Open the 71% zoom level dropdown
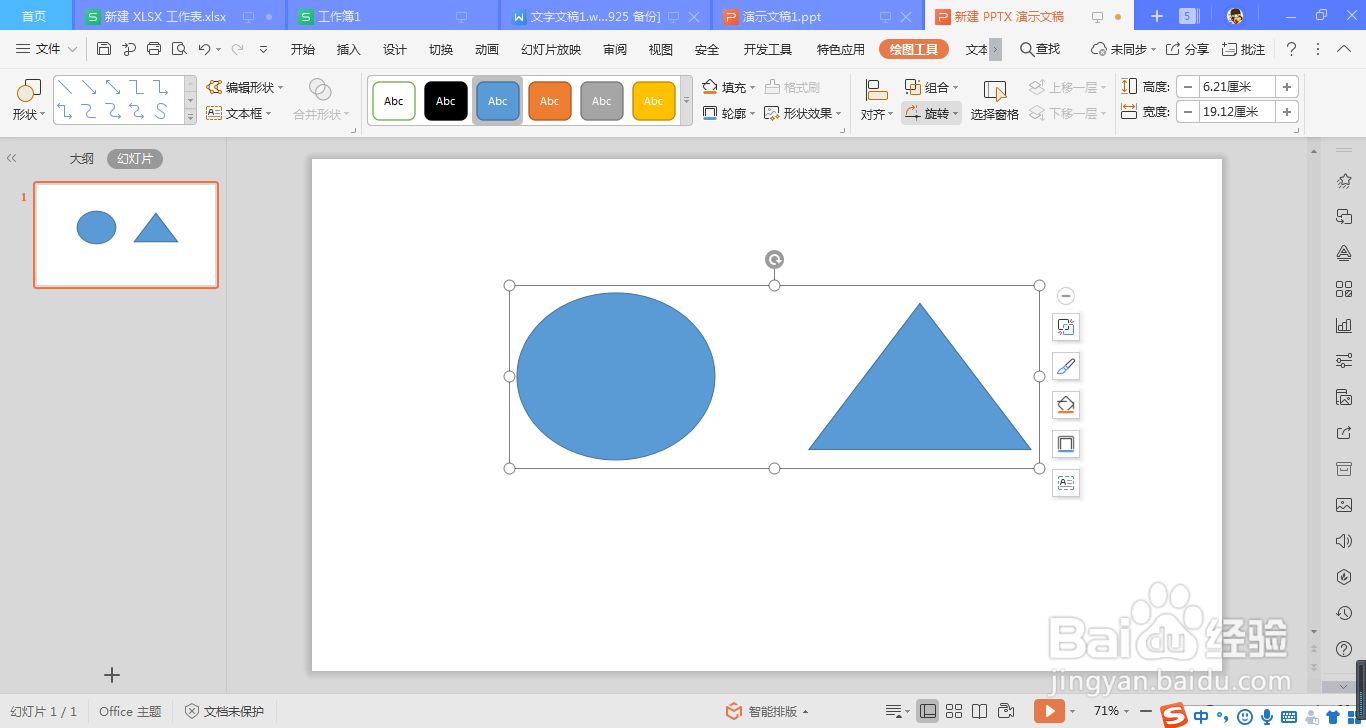 (1110, 711)
